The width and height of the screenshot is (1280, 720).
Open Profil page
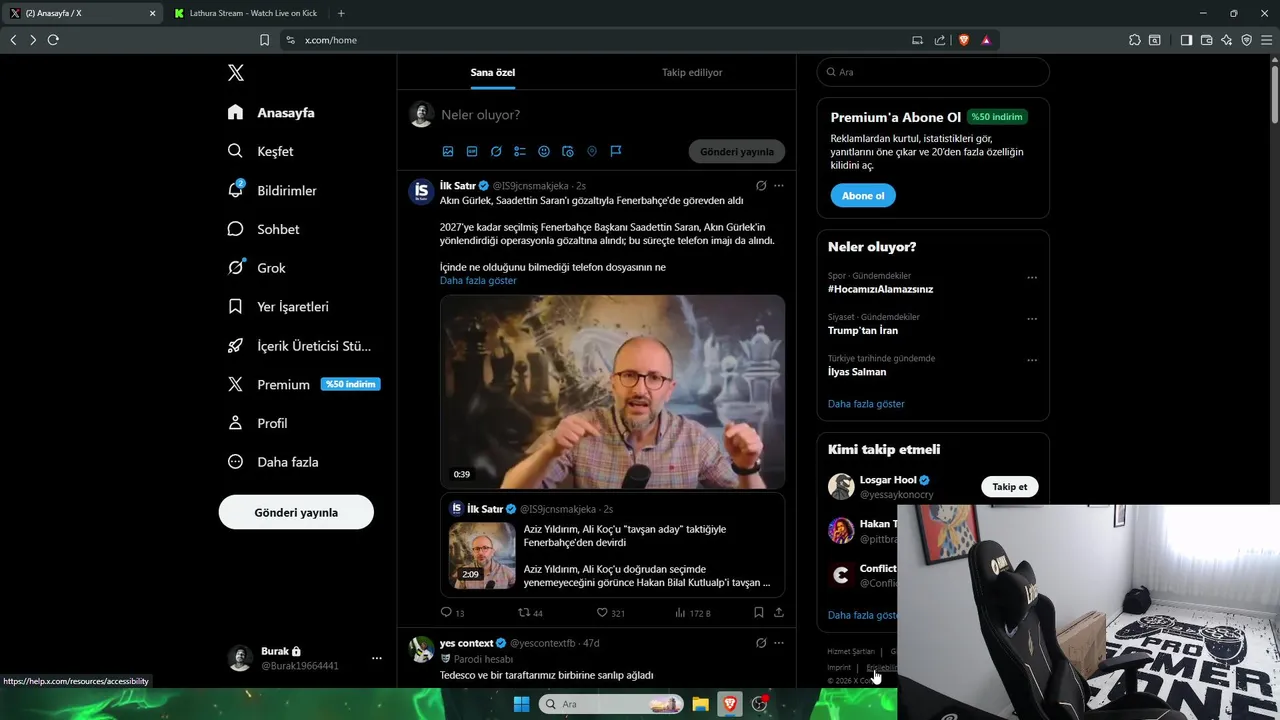(257, 423)
